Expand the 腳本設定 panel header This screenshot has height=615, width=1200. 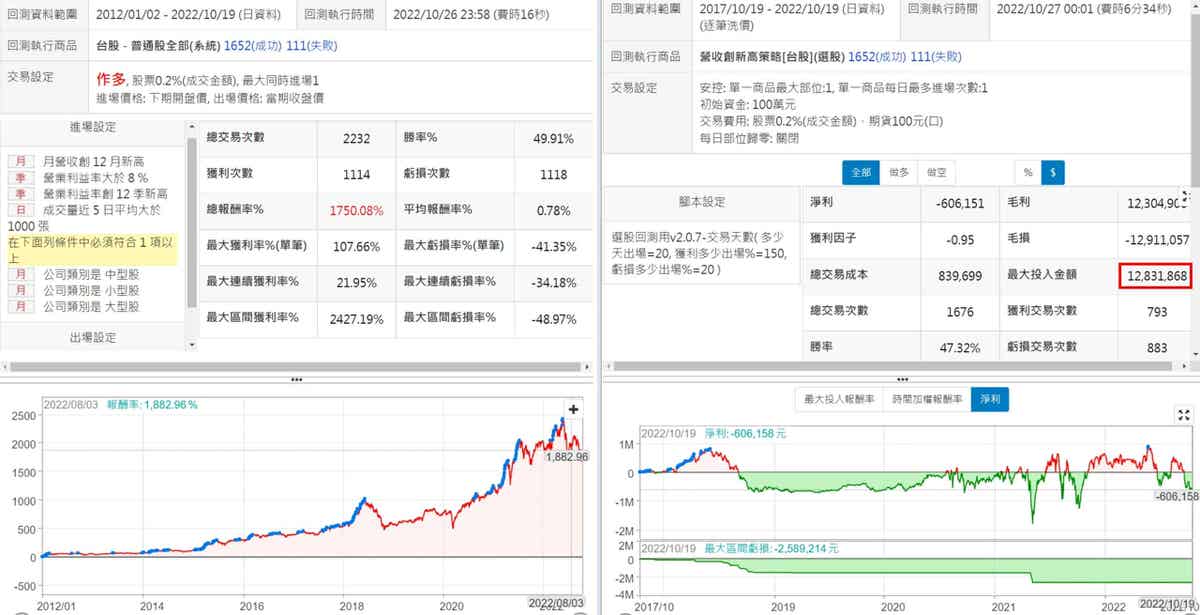click(x=700, y=201)
